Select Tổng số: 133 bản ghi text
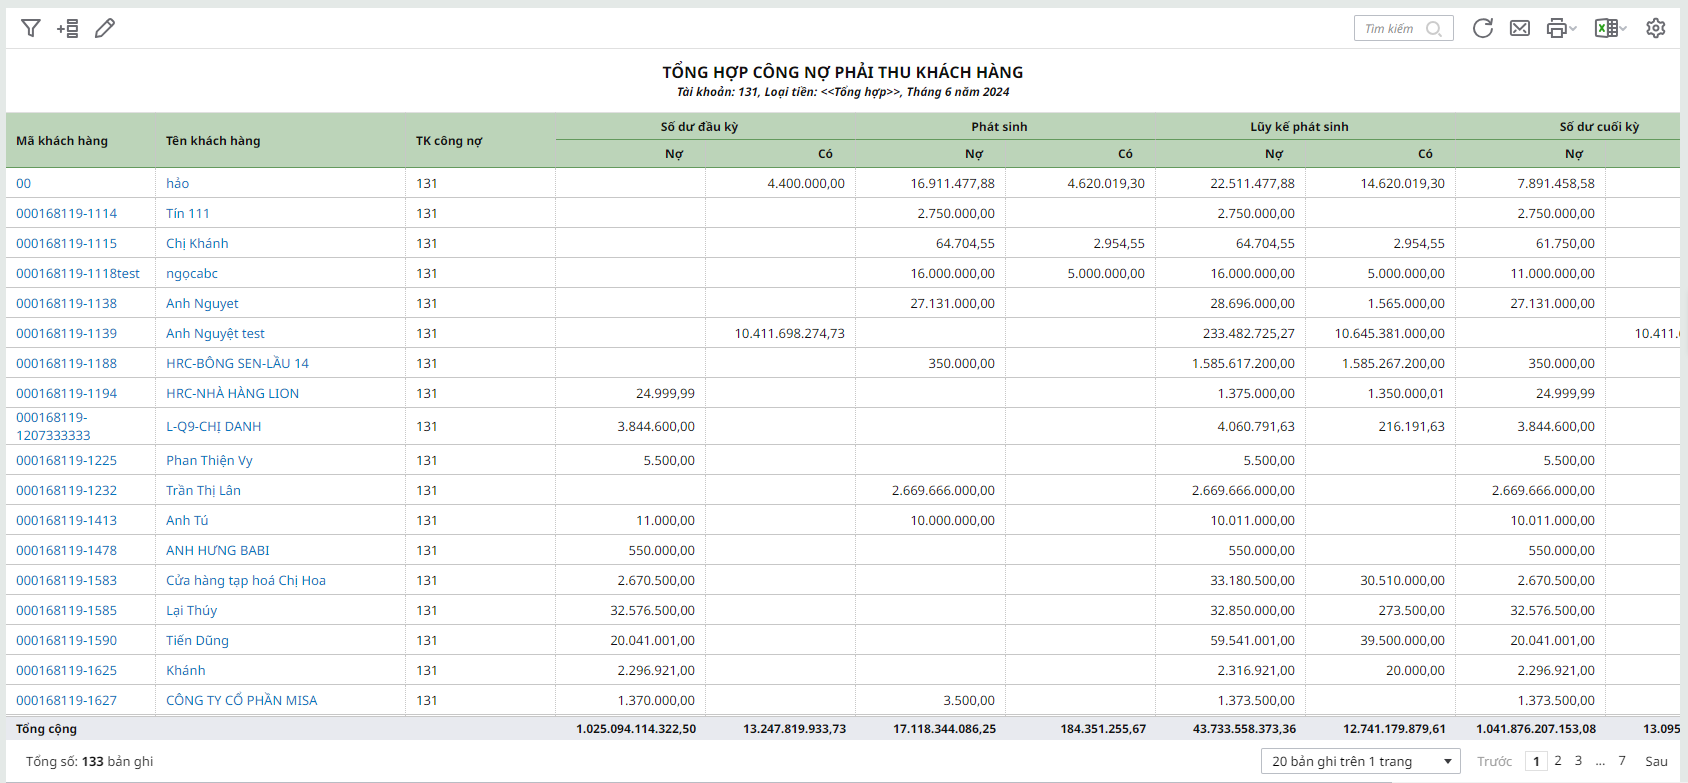Image resolution: width=1688 pixels, height=783 pixels. click(90, 761)
